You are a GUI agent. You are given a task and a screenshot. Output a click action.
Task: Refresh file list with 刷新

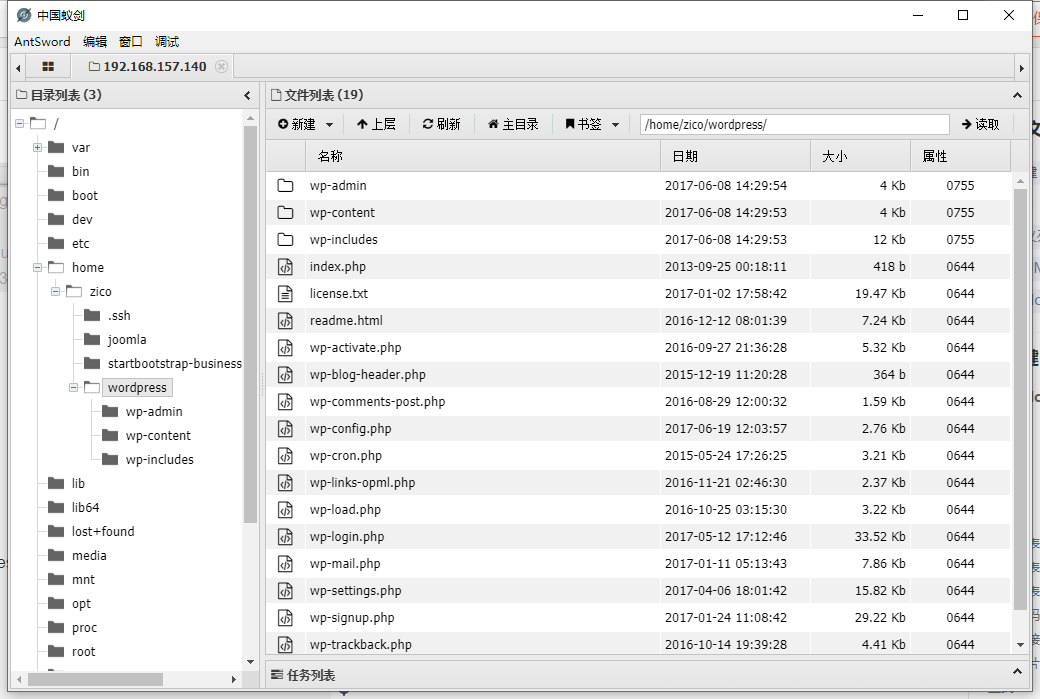point(441,124)
